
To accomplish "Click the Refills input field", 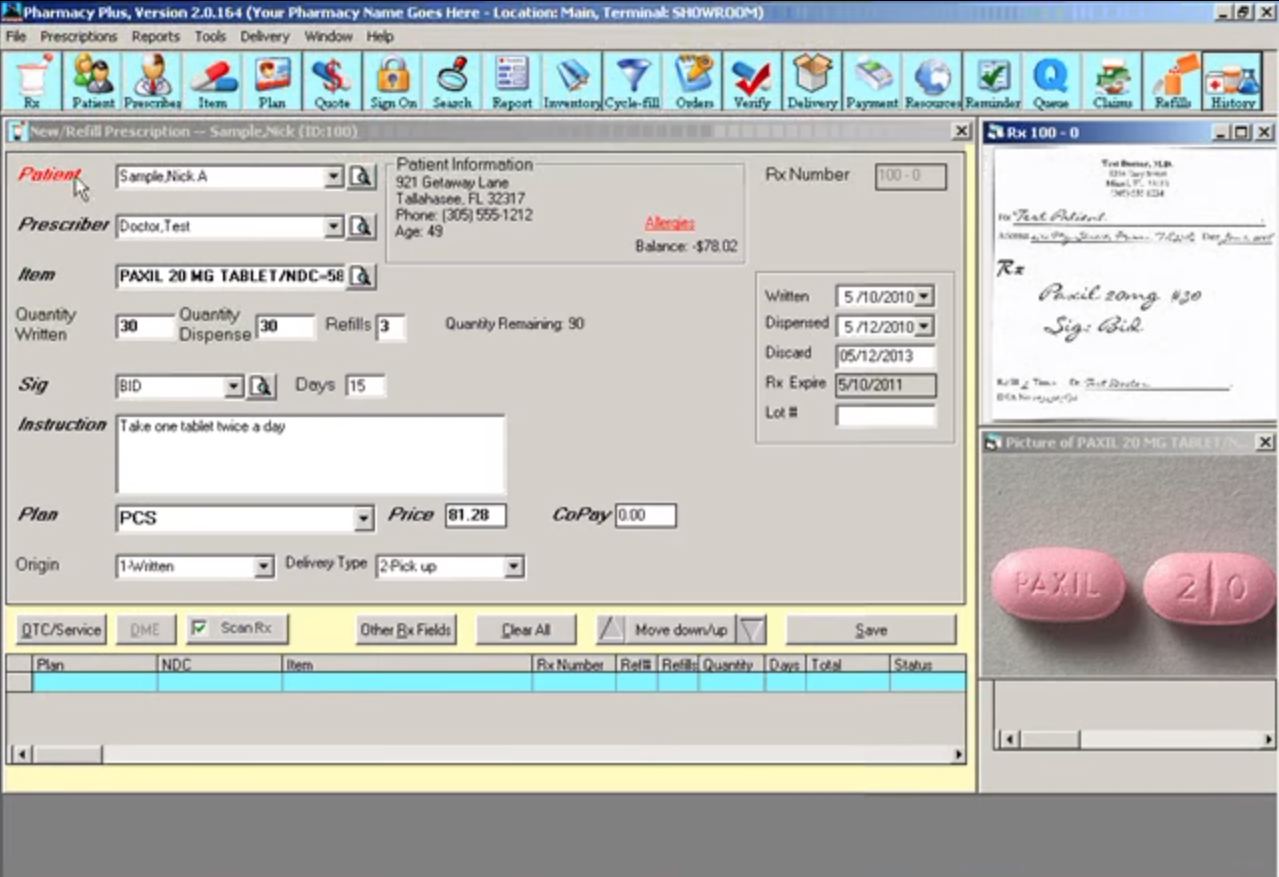I will click(391, 327).
